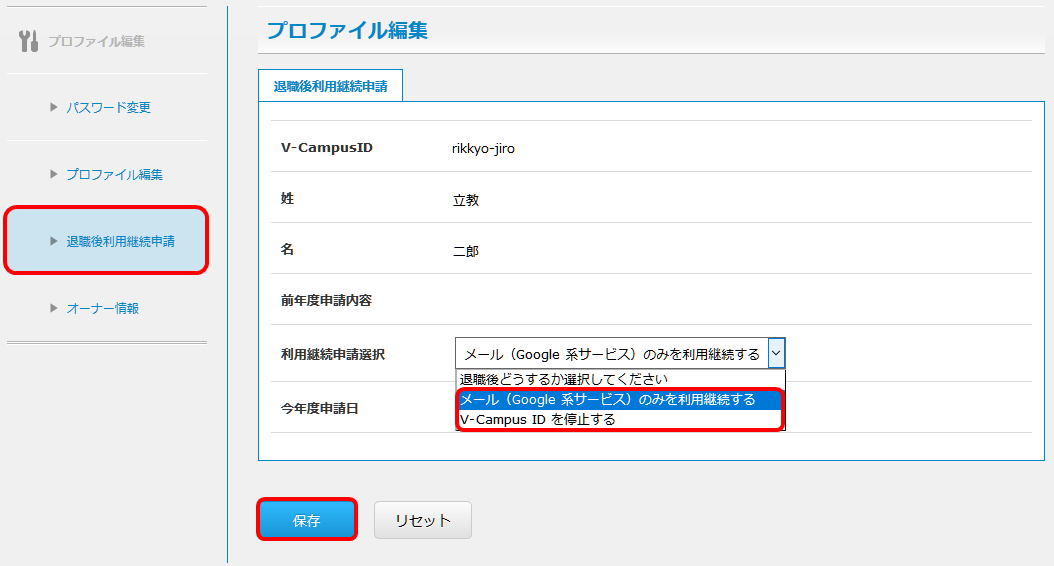This screenshot has height=566, width=1054.
Task: Click arrow icon beside オーナー情報
Action: click(x=54, y=308)
